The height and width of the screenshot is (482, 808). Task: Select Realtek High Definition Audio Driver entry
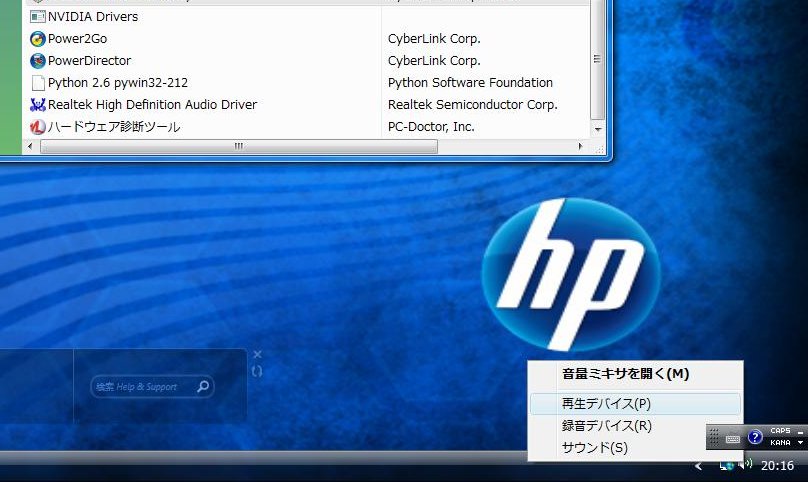(152, 105)
